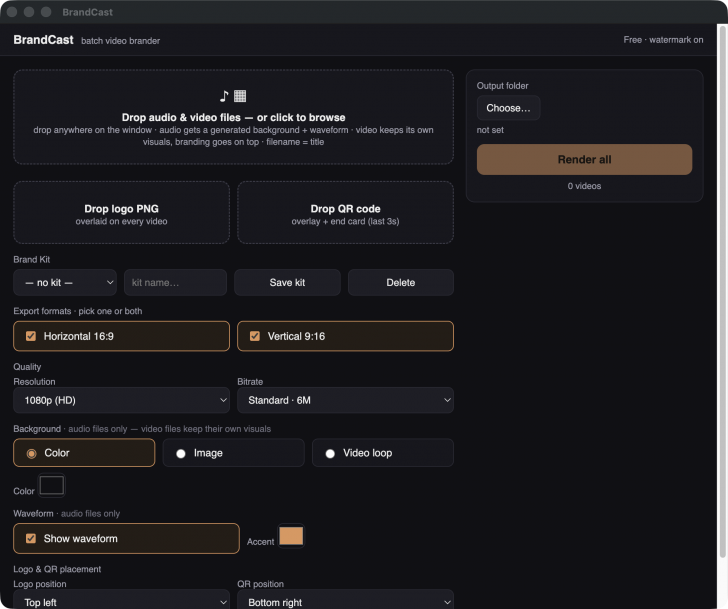Click Choose… for the output folder

coord(508,108)
